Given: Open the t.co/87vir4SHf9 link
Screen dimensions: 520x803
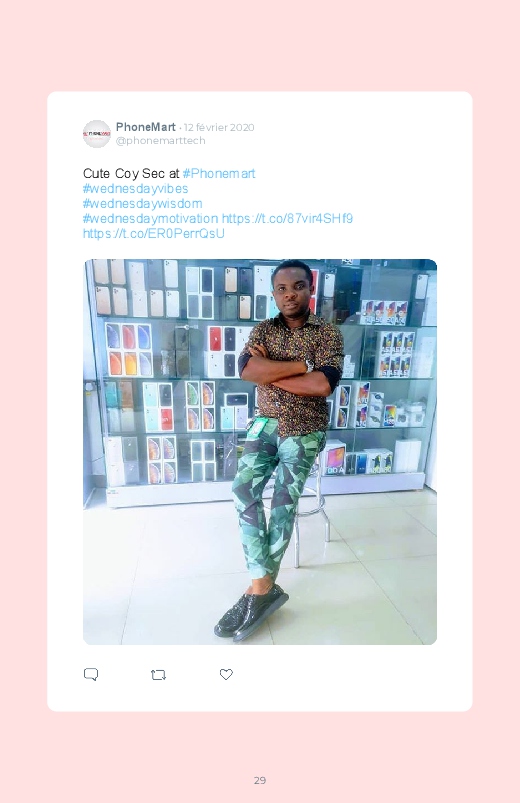Looking at the screenshot, I should pyautogui.click(x=287, y=218).
